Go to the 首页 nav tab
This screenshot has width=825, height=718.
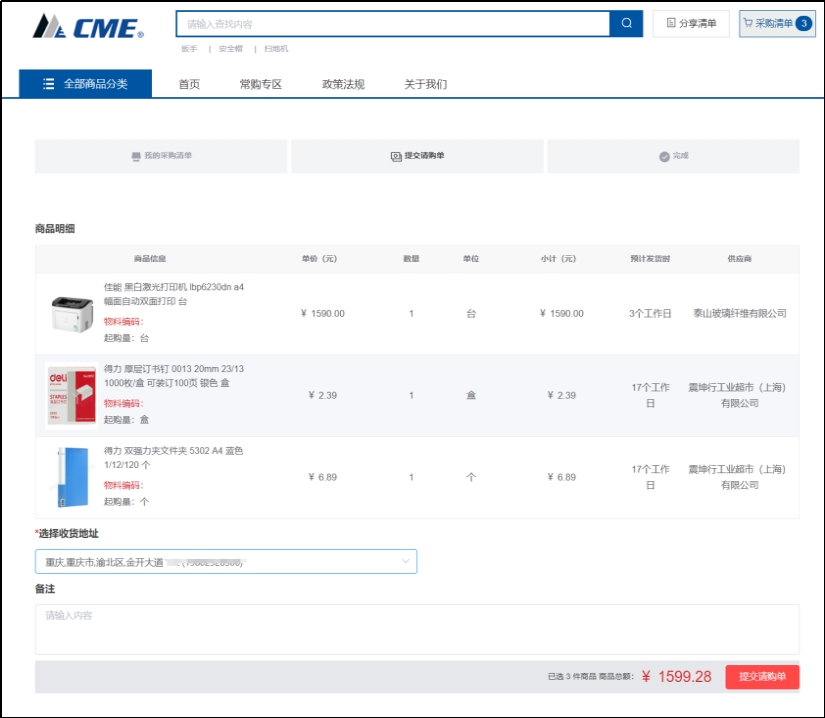point(189,84)
